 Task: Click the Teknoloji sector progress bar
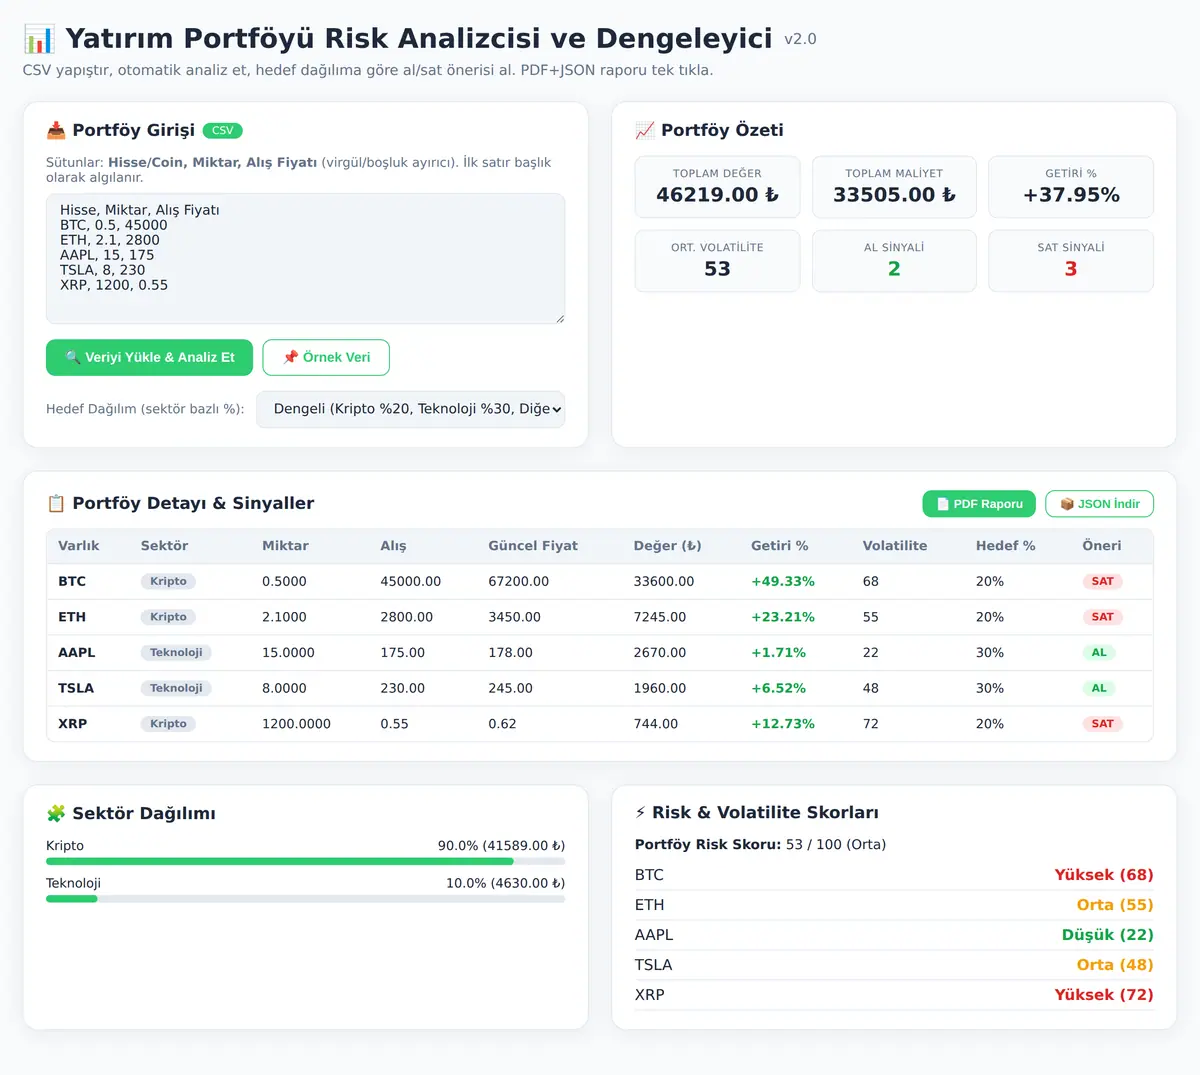pyautogui.click(x=305, y=899)
